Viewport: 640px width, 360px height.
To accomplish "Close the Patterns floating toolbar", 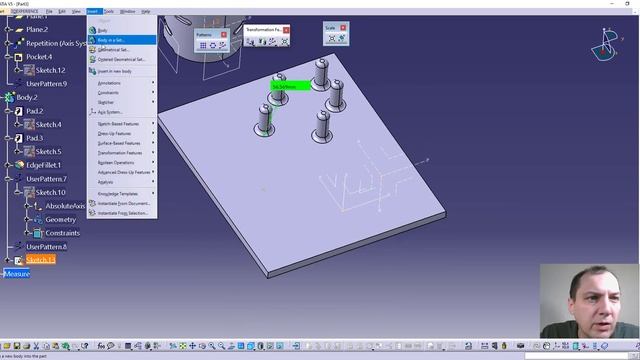I will [224, 34].
